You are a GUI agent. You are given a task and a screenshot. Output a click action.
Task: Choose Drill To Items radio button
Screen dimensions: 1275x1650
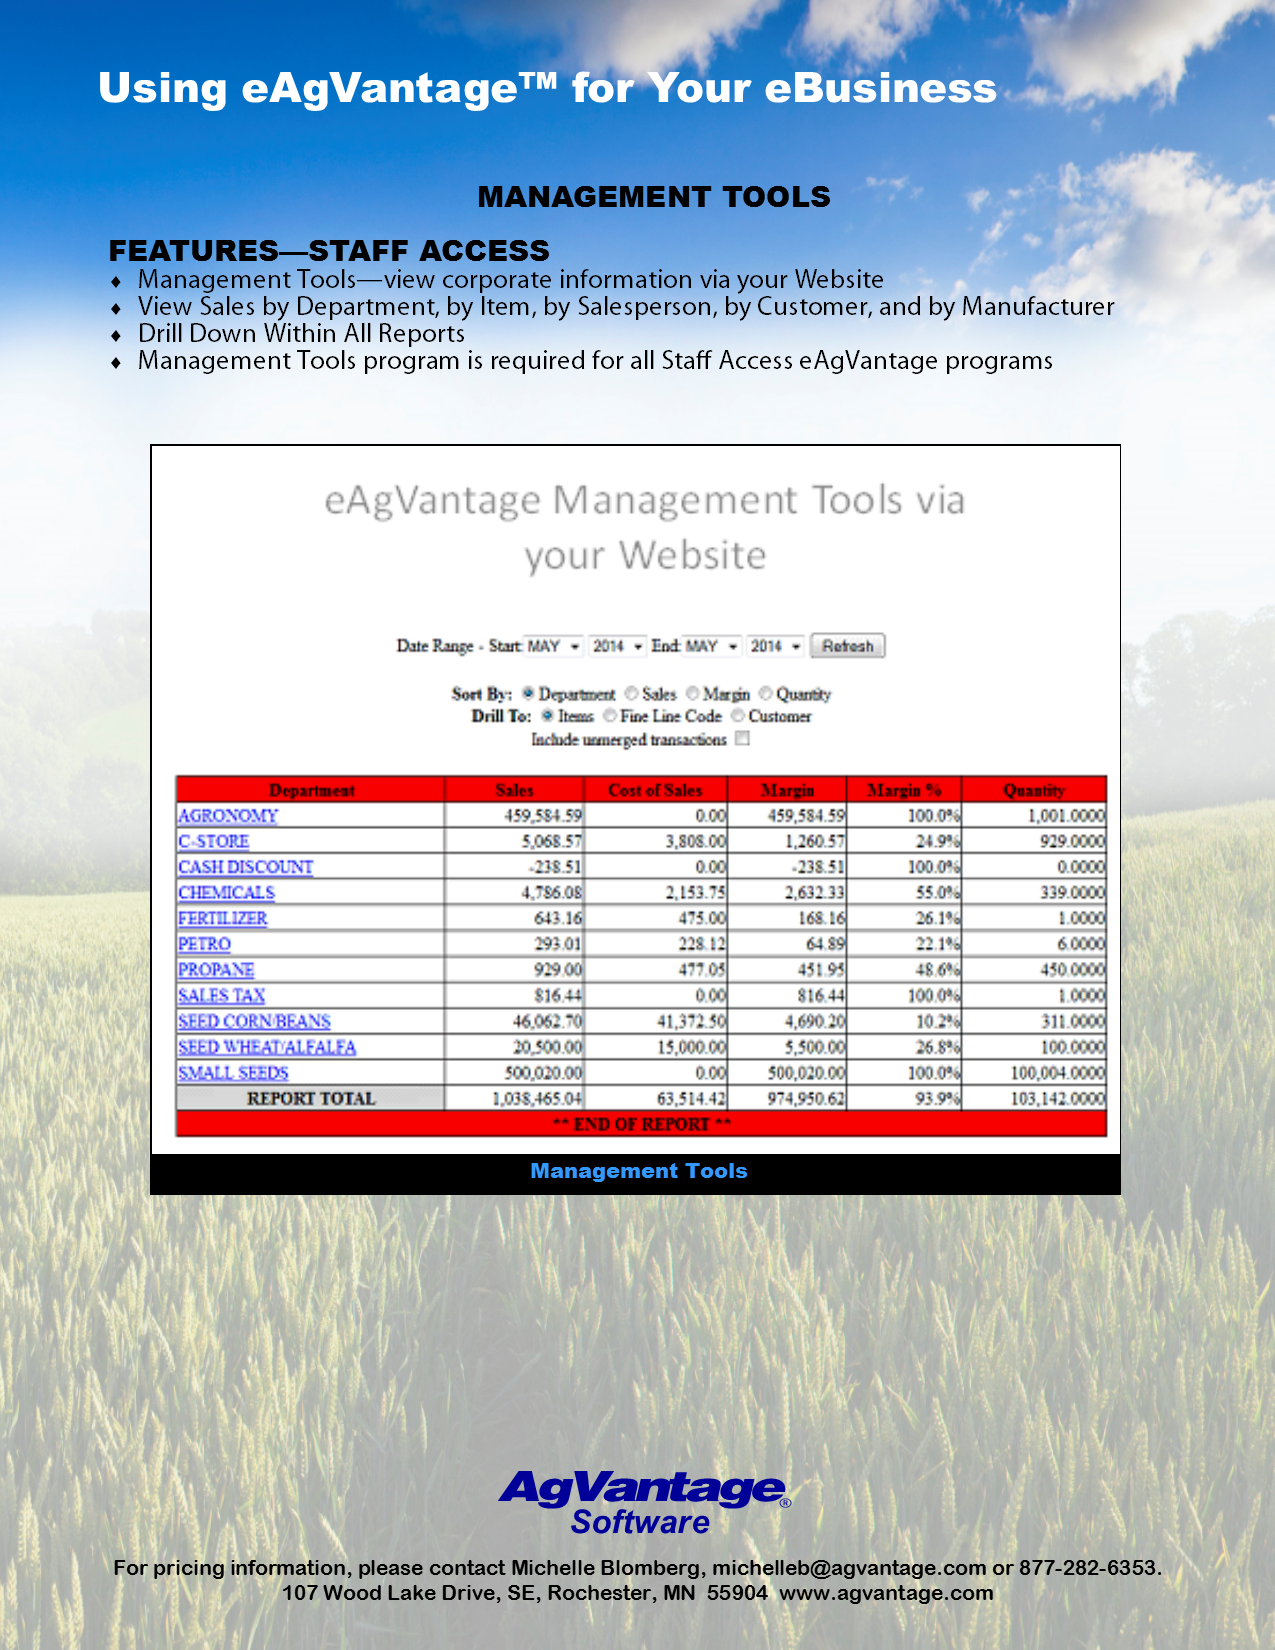click(547, 715)
